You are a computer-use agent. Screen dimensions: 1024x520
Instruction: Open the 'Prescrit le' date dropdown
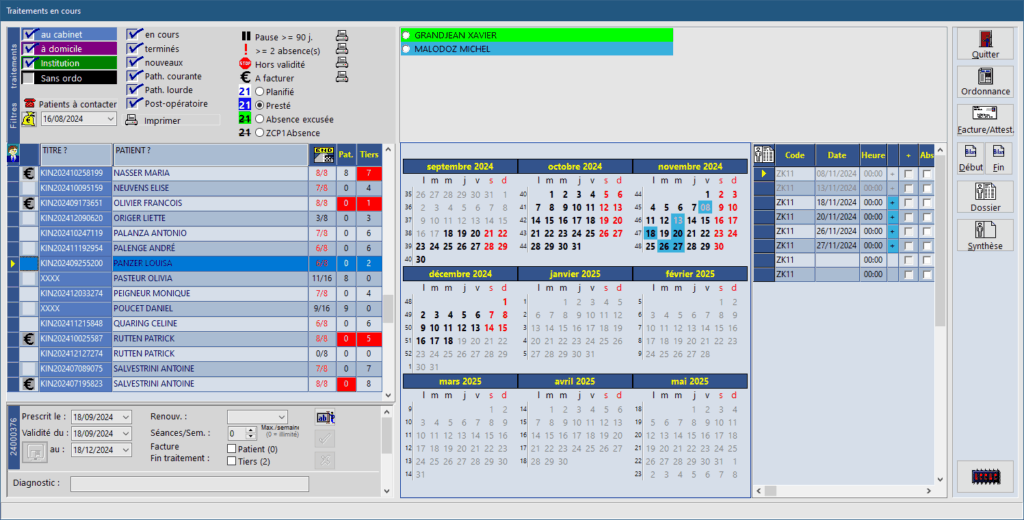[126, 417]
